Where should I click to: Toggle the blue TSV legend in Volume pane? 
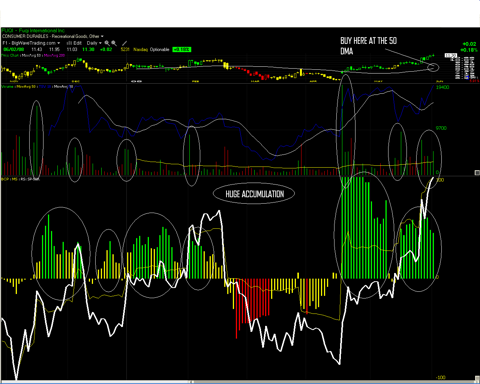point(45,87)
